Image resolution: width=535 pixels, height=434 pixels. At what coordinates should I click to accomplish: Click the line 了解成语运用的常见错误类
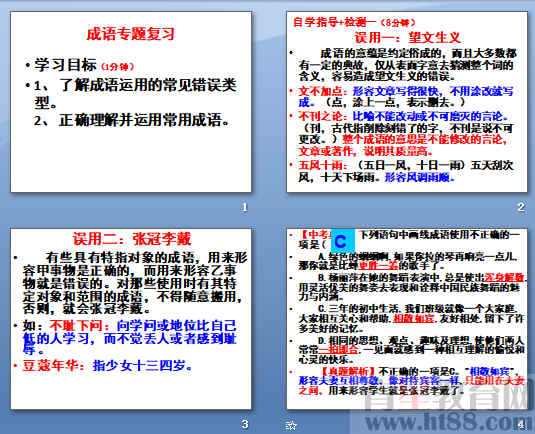coord(148,85)
